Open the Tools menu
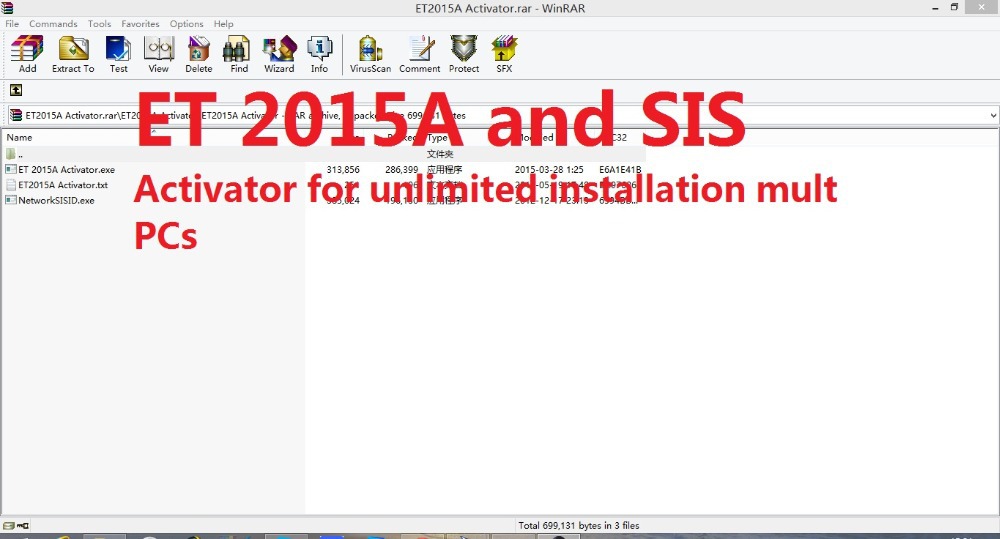This screenshot has width=1000, height=539. pos(99,24)
